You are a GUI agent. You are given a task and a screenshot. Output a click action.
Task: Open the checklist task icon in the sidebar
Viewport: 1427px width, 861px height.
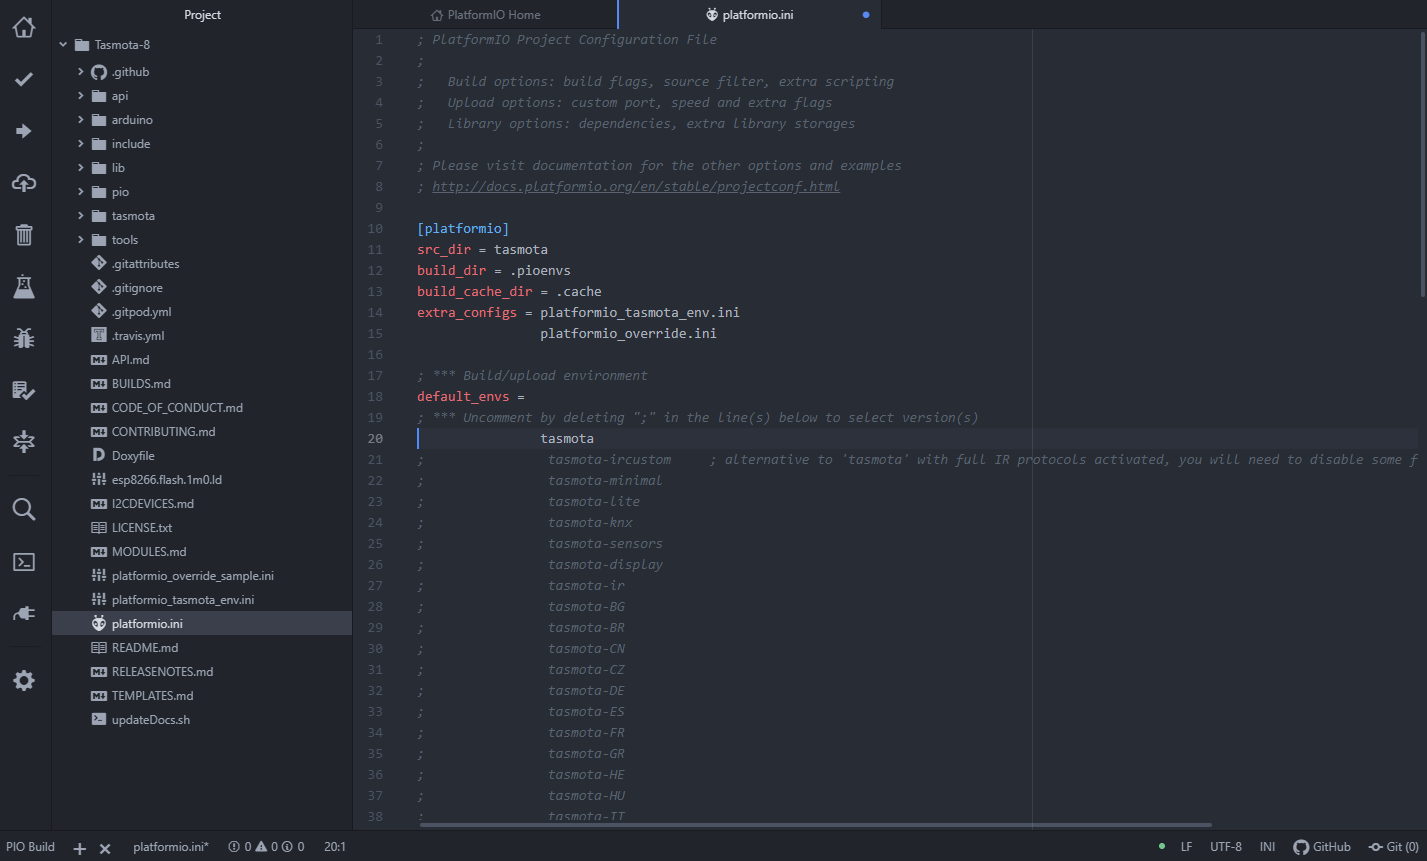coord(24,391)
